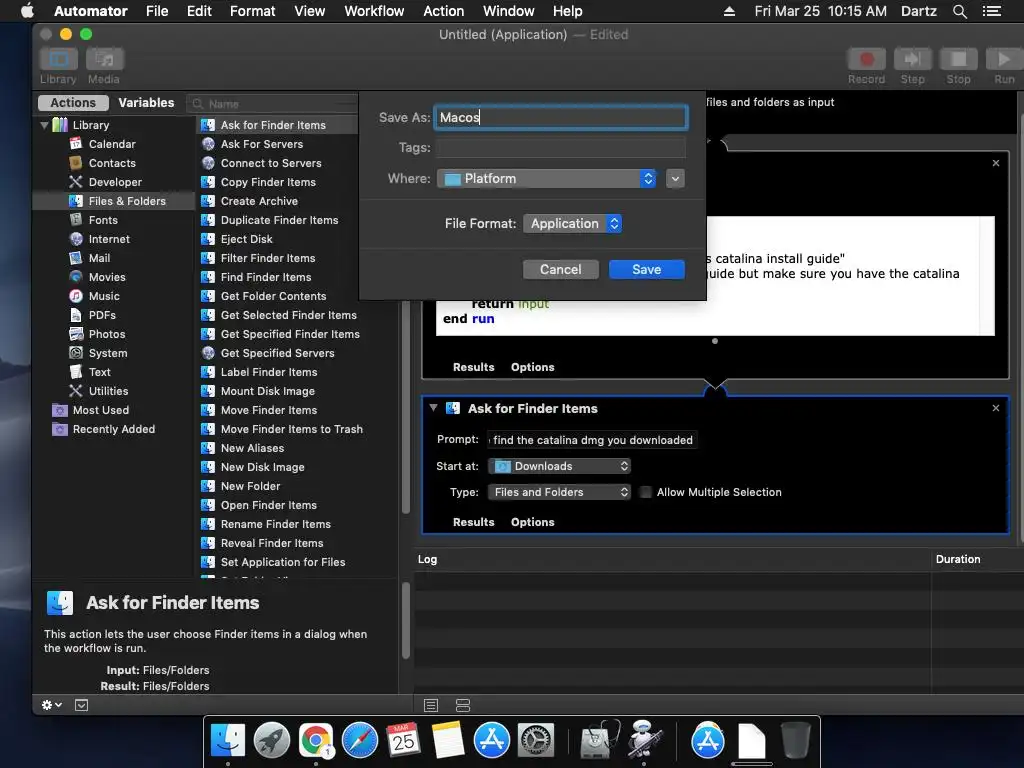Open System Preferences from the Dock
The height and width of the screenshot is (768, 1024).
tap(536, 741)
